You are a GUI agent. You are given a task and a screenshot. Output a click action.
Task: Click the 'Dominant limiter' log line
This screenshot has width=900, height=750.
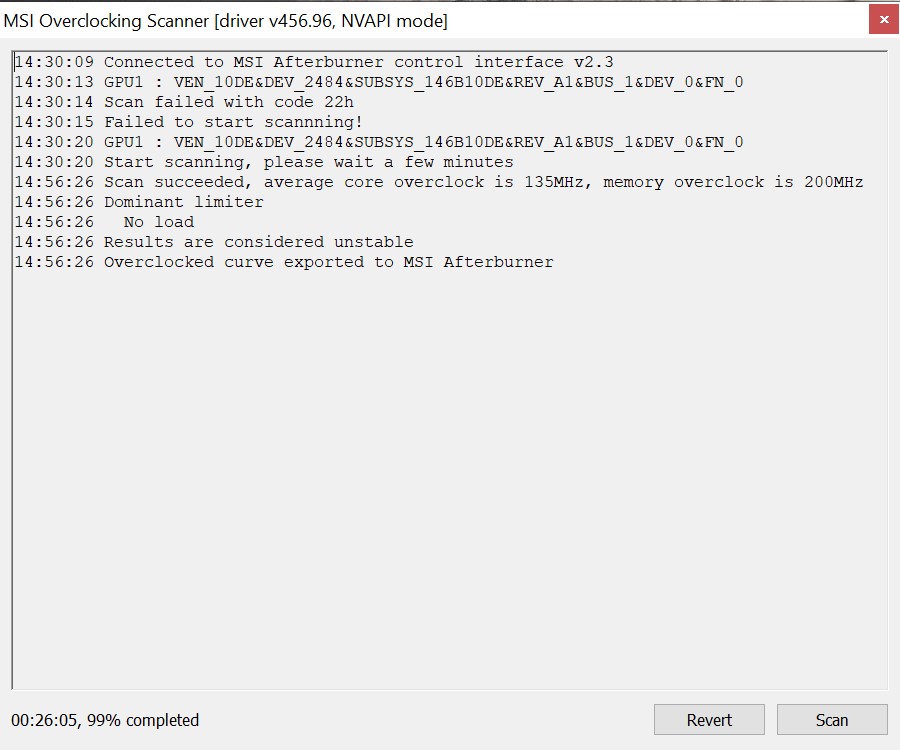click(x=183, y=202)
